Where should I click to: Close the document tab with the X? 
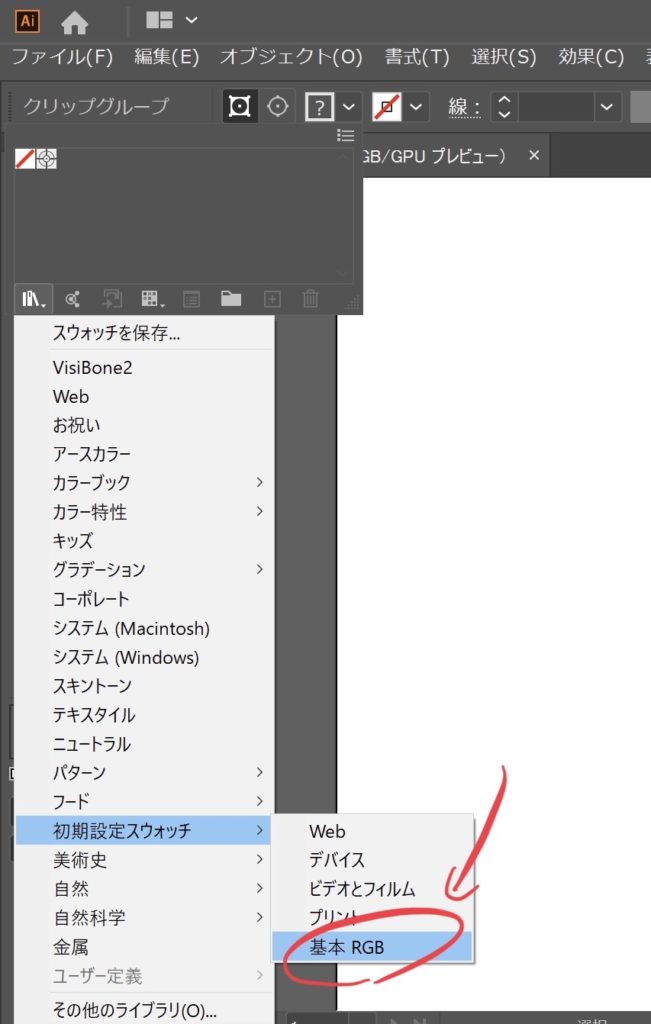534,155
